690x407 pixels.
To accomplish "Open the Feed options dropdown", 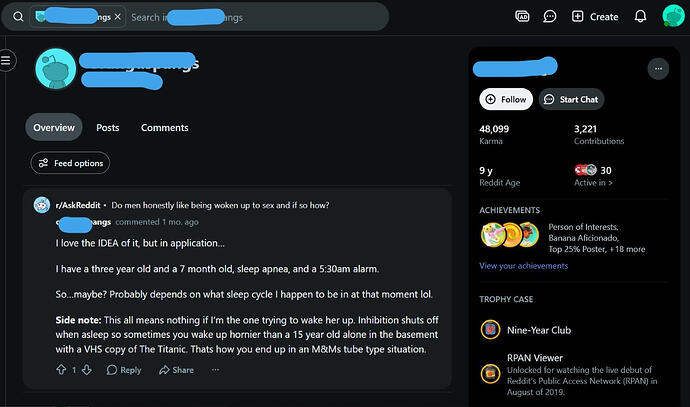I will click(70, 163).
